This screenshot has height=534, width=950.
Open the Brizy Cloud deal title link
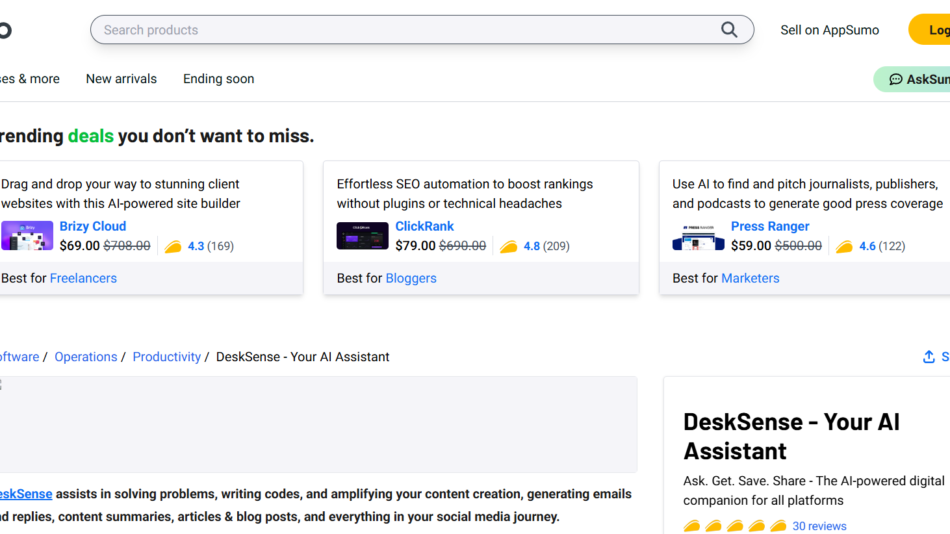click(93, 226)
